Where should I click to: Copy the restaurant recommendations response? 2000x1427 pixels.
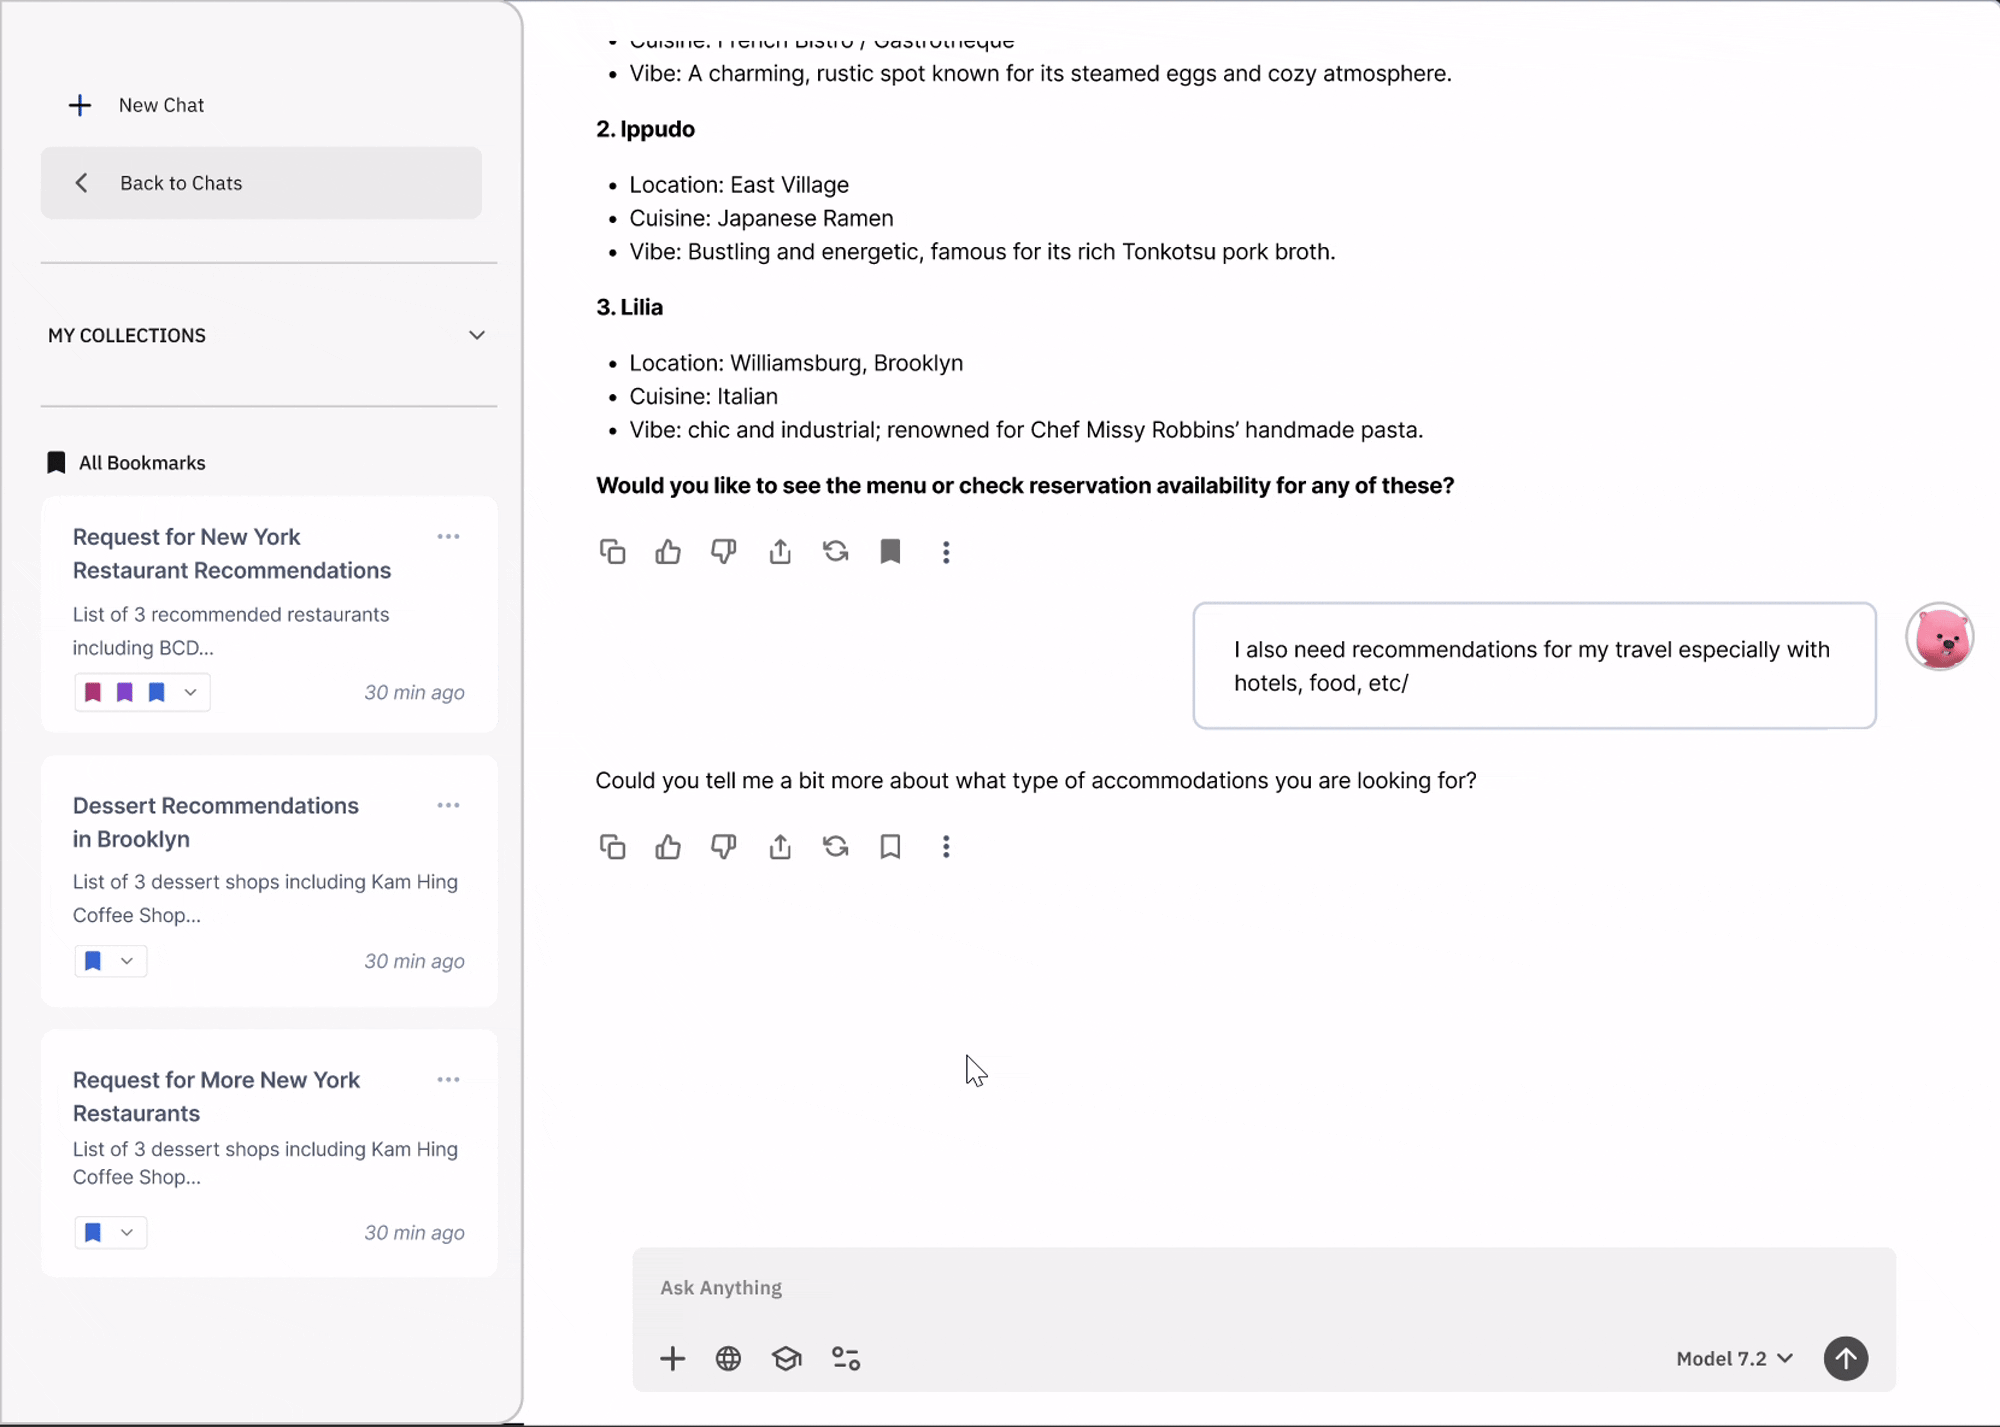click(x=612, y=551)
